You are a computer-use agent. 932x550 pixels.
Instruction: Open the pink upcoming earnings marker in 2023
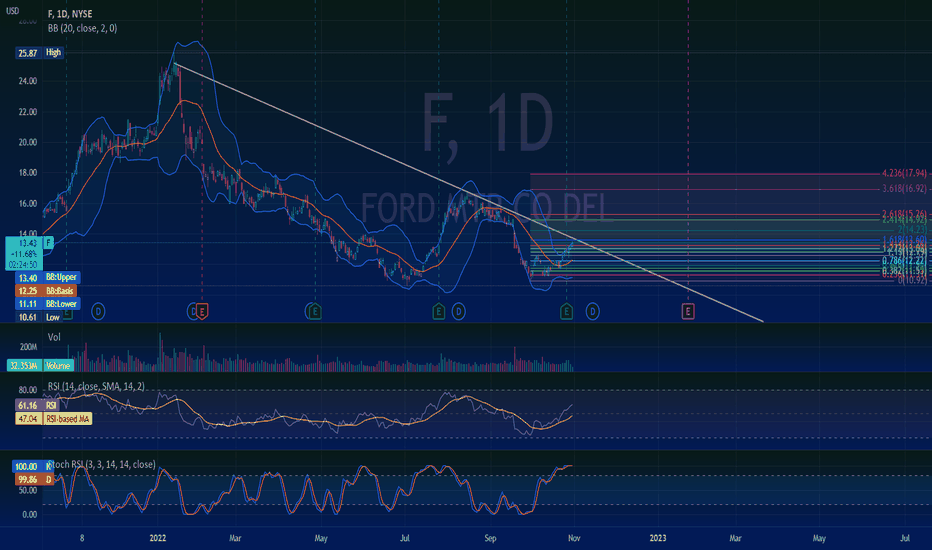click(x=688, y=311)
